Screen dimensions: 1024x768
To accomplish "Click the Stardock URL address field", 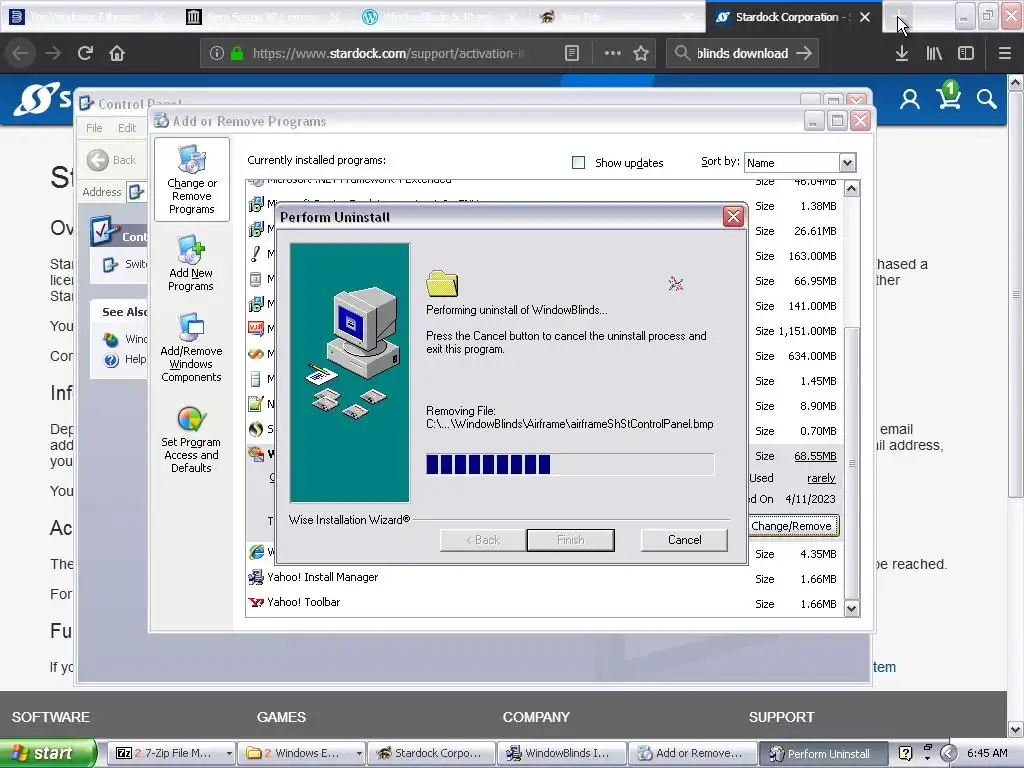I will pyautogui.click(x=388, y=53).
